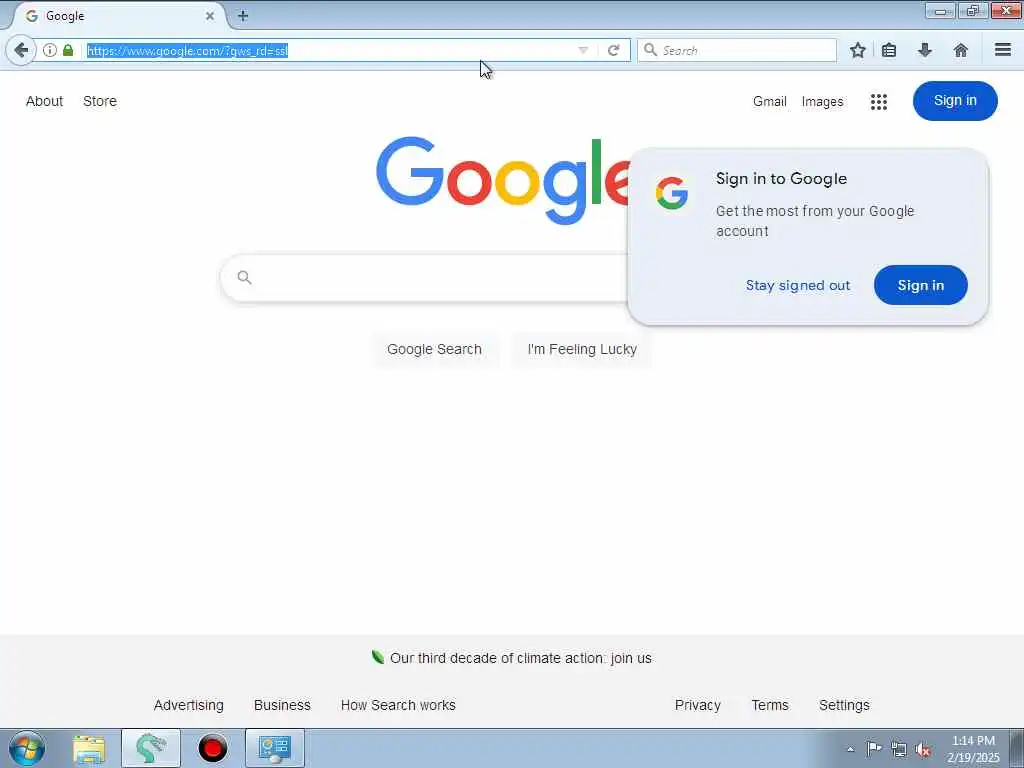Open the network status tray icon
Image resolution: width=1024 pixels, height=768 pixels.
(899, 749)
